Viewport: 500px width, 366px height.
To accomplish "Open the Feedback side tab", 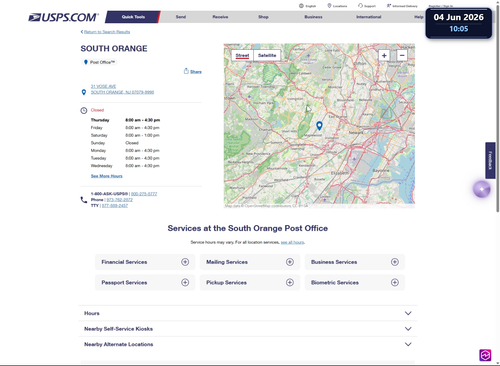I will (490, 160).
